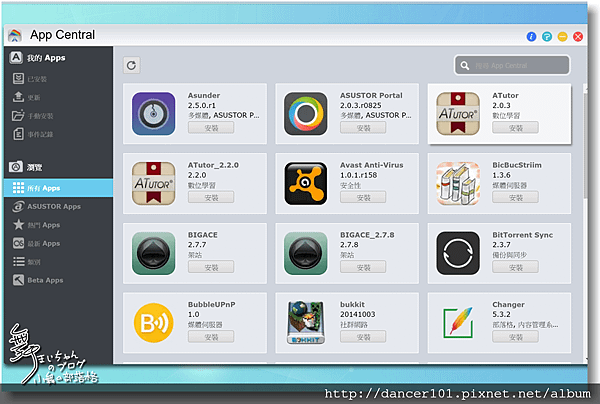Install ASUSTOR Portal via 安裝 button

[x=363, y=128]
